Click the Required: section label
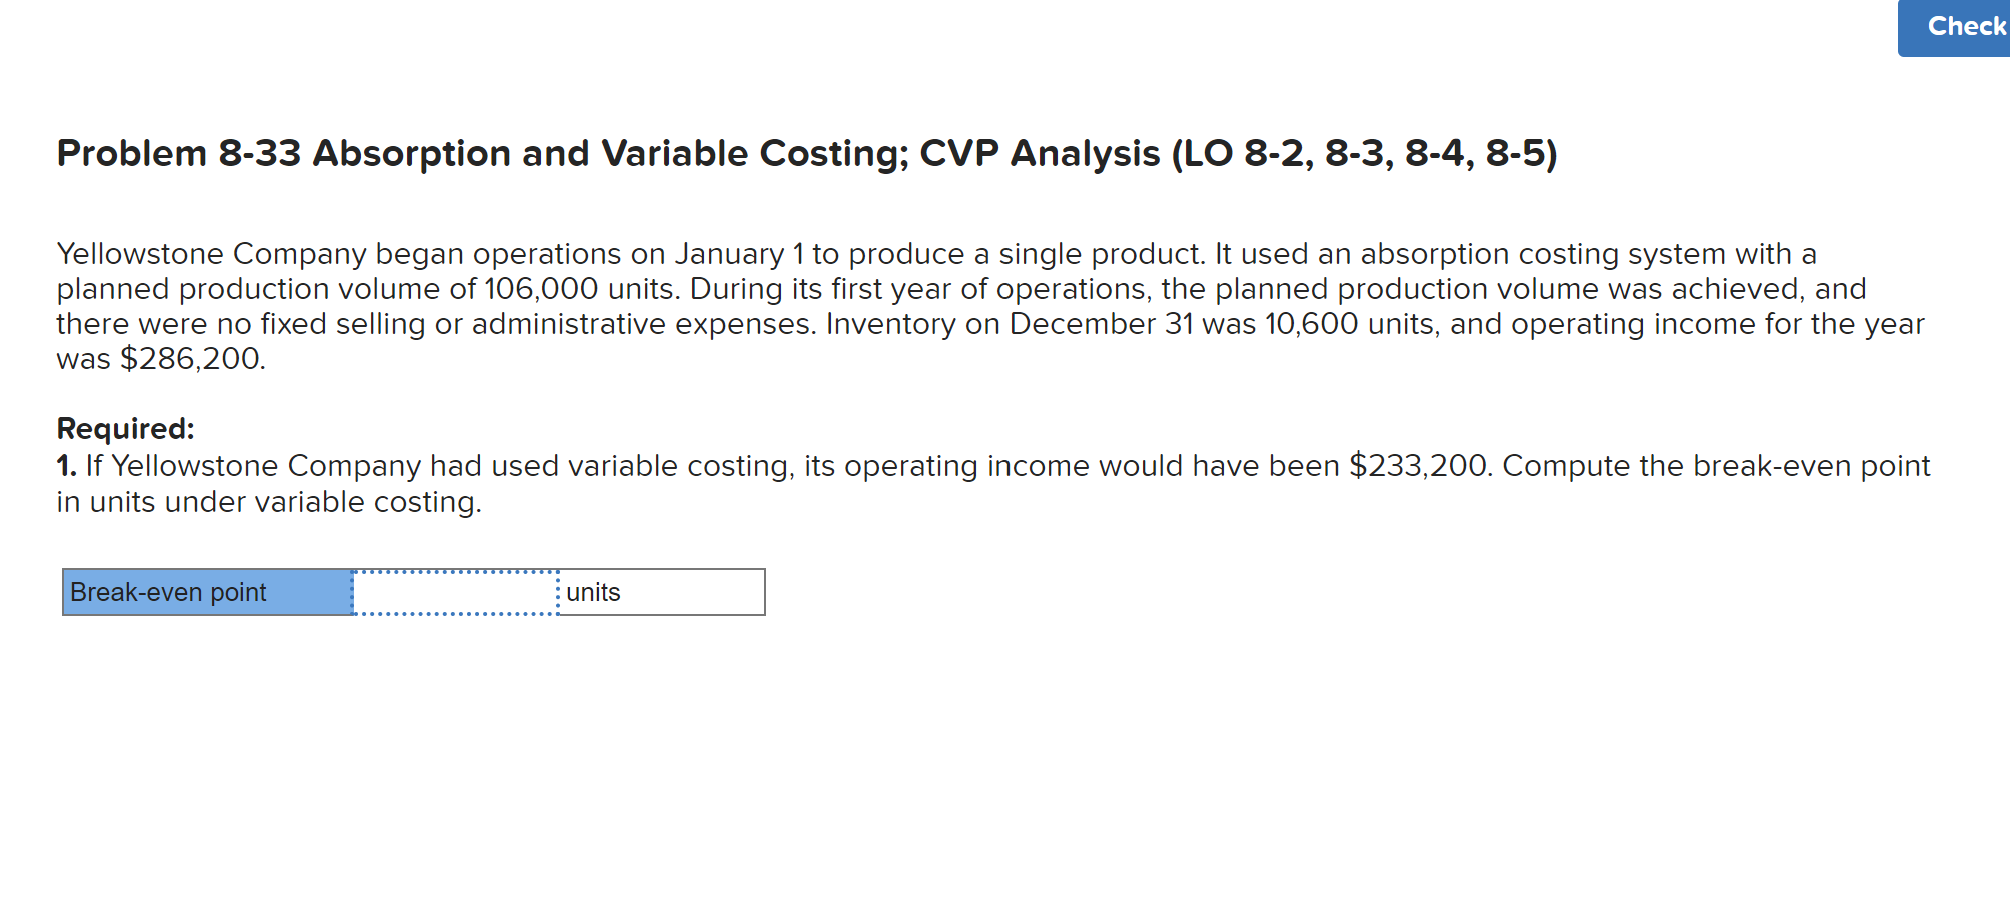Image resolution: width=2010 pixels, height=900 pixels. [x=124, y=428]
